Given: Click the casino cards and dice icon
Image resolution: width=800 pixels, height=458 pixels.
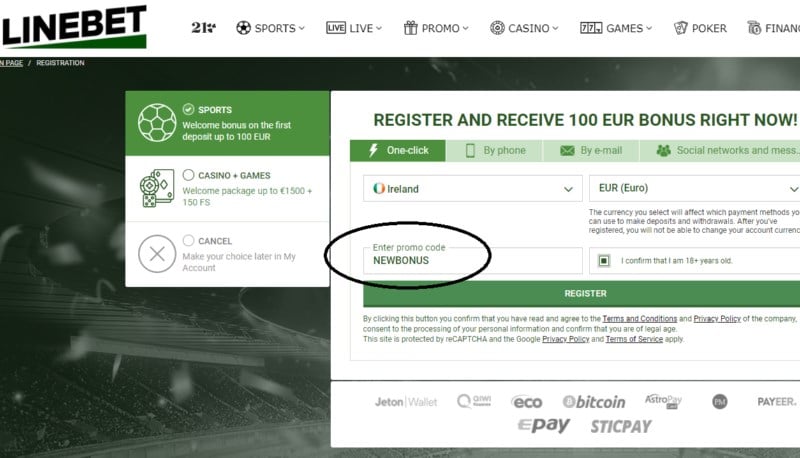Looking at the screenshot, I should click(x=156, y=188).
